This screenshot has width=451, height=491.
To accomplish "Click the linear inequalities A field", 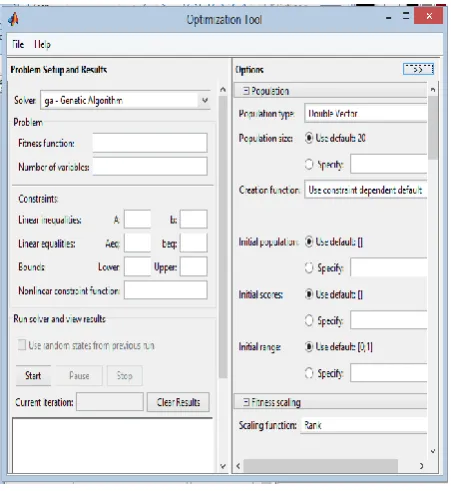I will [x=137, y=219].
